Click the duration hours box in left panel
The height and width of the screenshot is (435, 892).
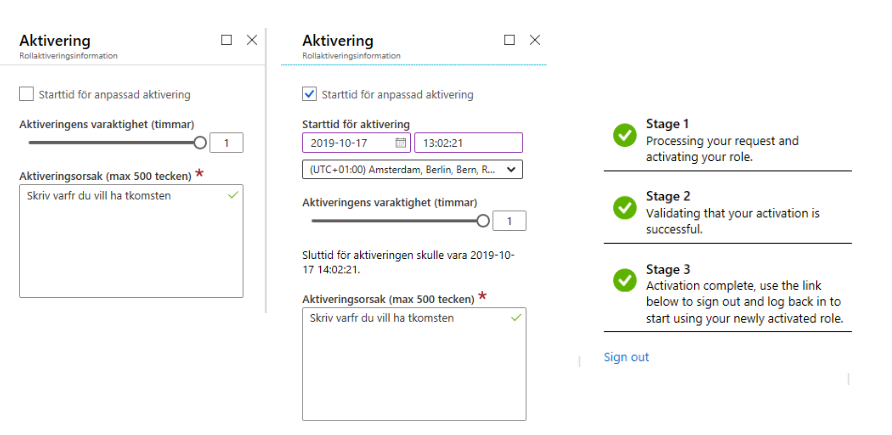click(226, 143)
